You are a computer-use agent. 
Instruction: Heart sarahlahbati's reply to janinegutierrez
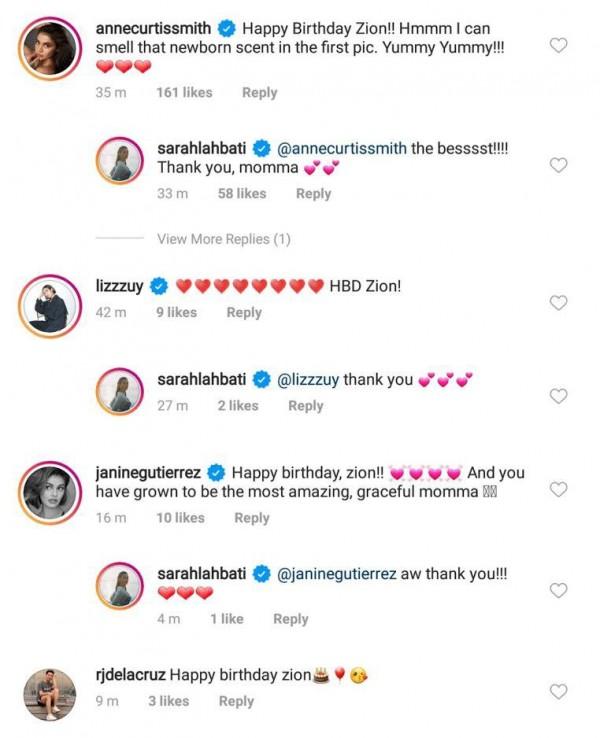tap(560, 591)
